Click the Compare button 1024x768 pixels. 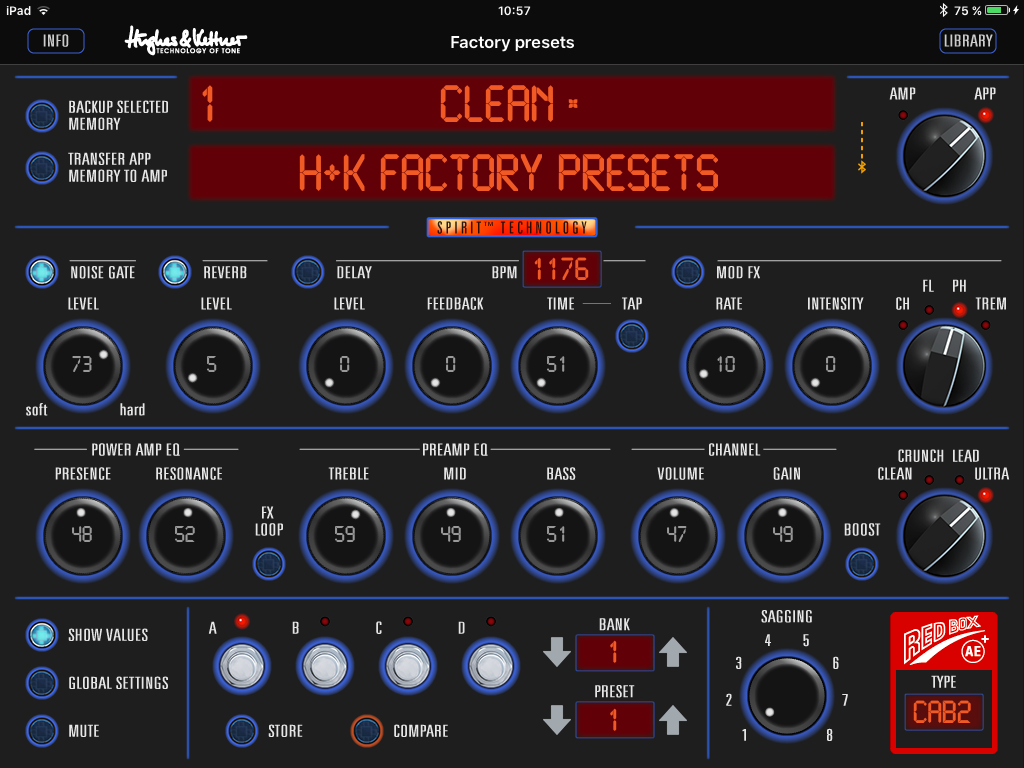366,731
